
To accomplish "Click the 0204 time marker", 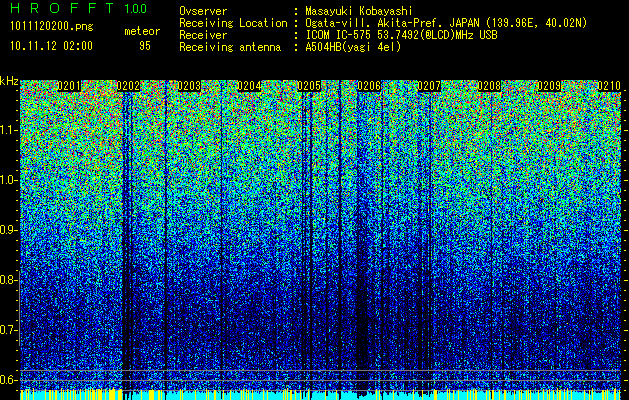I will pos(249,86).
